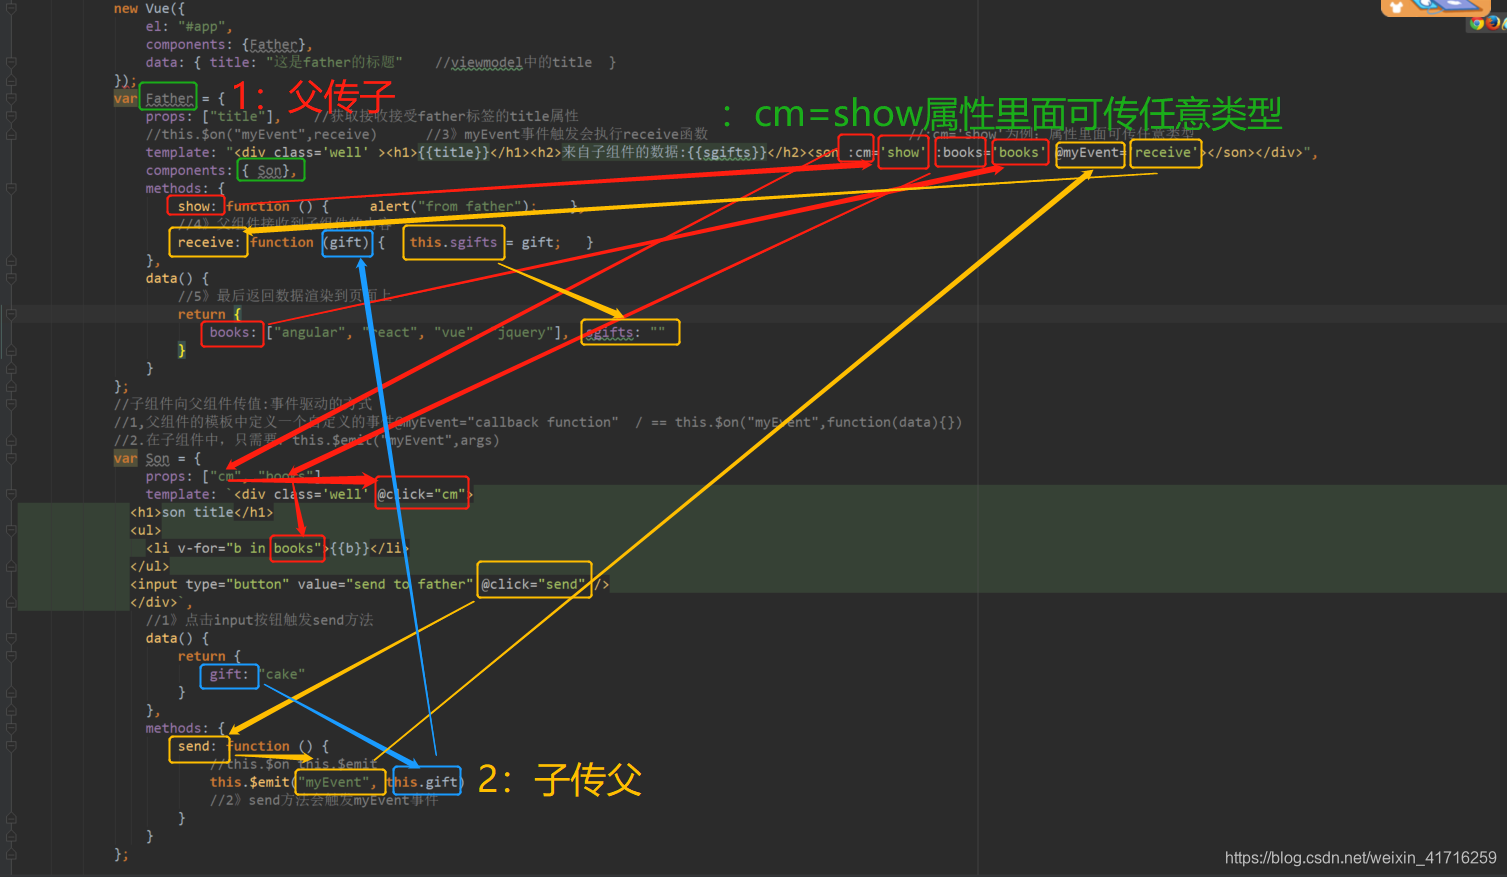Collapse Son's 'methods: {' fold marker
The height and width of the screenshot is (877, 1507).
pos(11,728)
